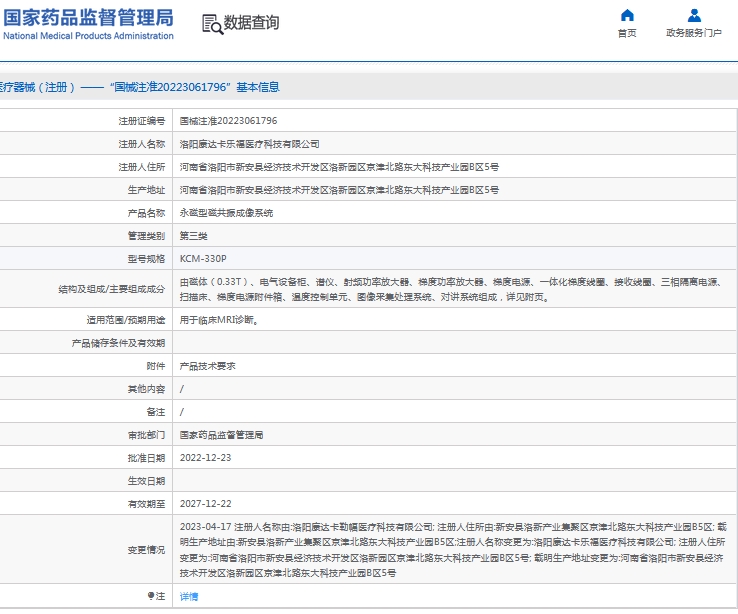Viewport: 738px width, 614px height.
Task: Click the 结构及组成 description text
Action: click(450, 289)
